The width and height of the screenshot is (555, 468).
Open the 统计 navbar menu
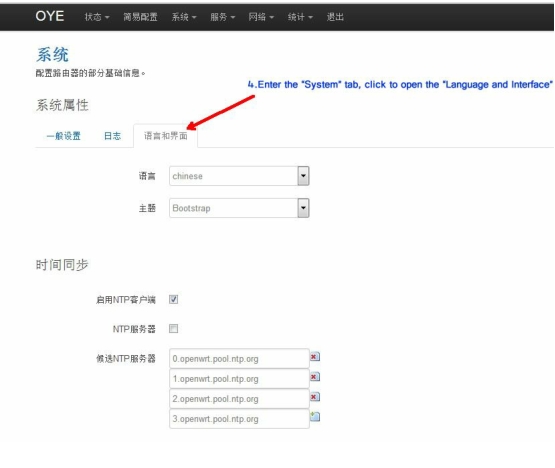pyautogui.click(x=300, y=17)
